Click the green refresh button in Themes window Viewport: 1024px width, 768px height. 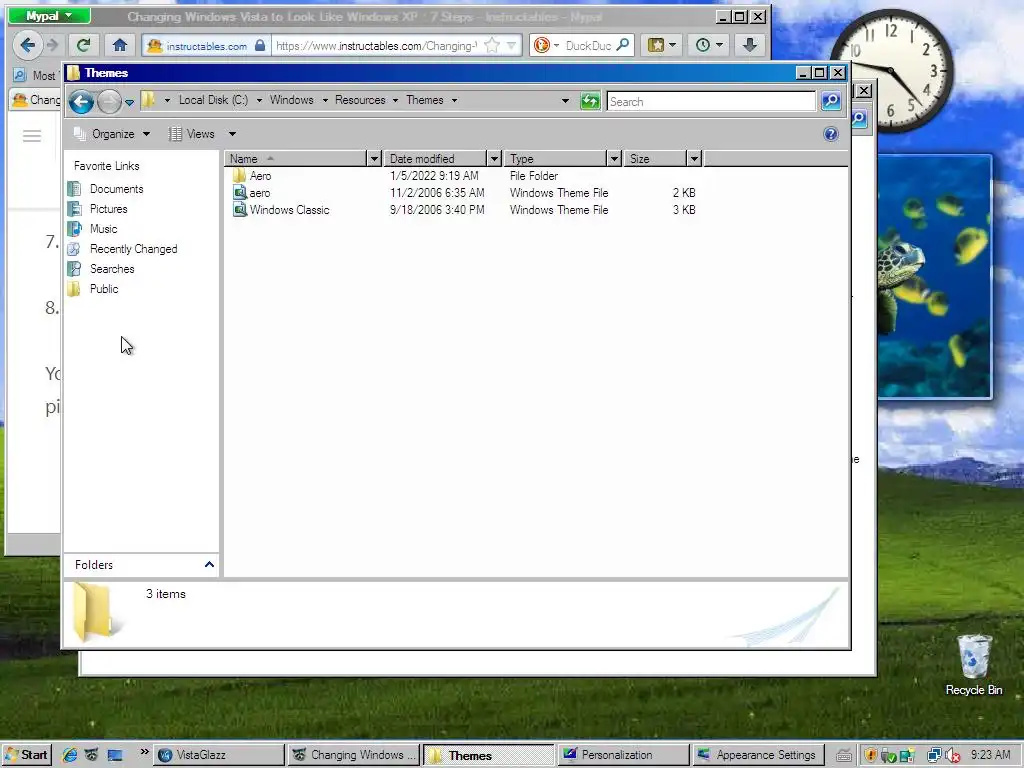(590, 101)
